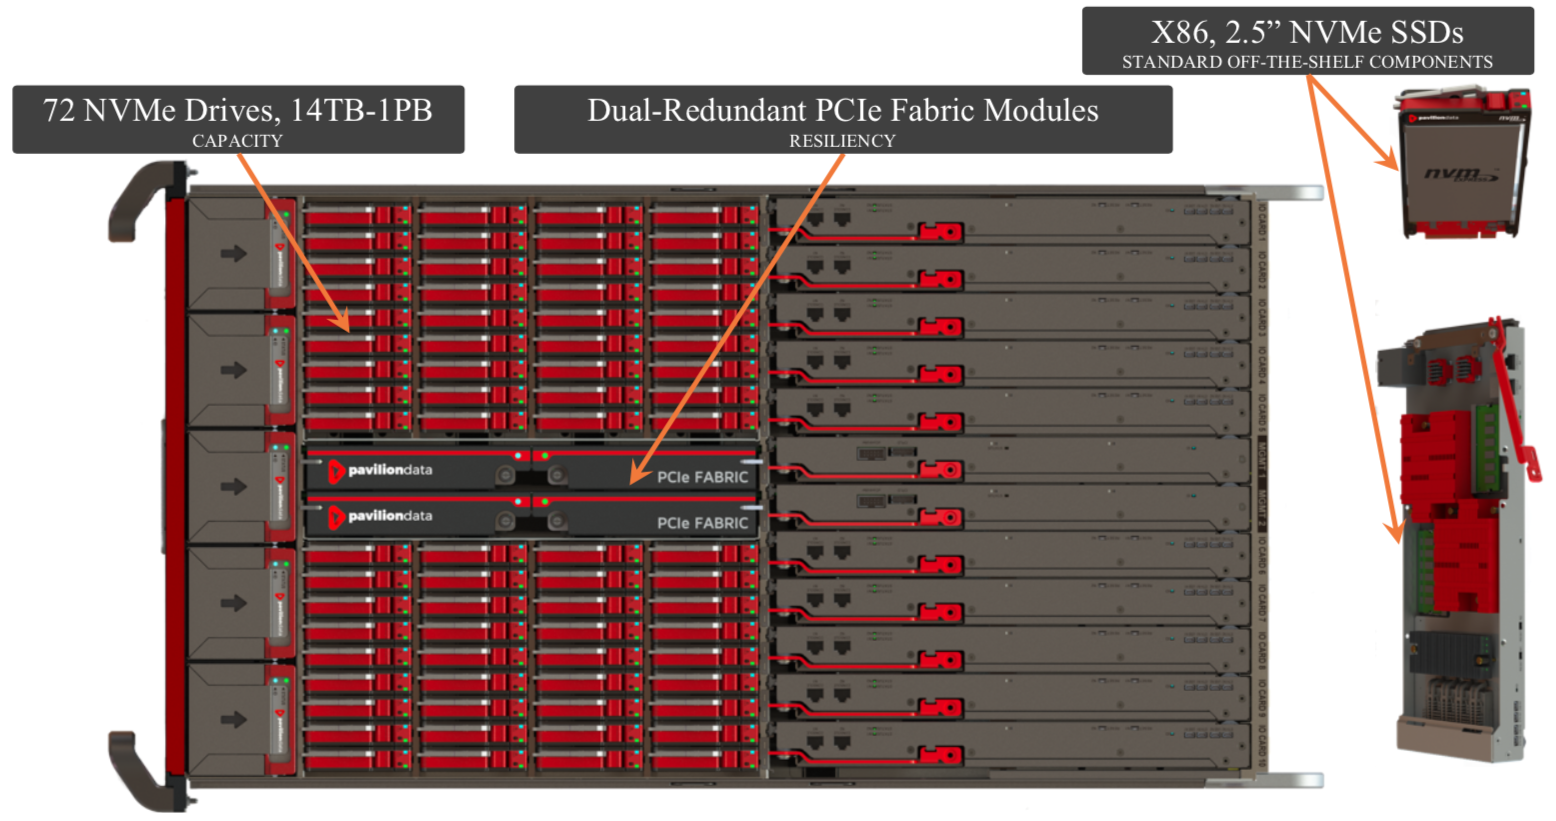Select the upper PCIe FABRIC label

point(702,477)
